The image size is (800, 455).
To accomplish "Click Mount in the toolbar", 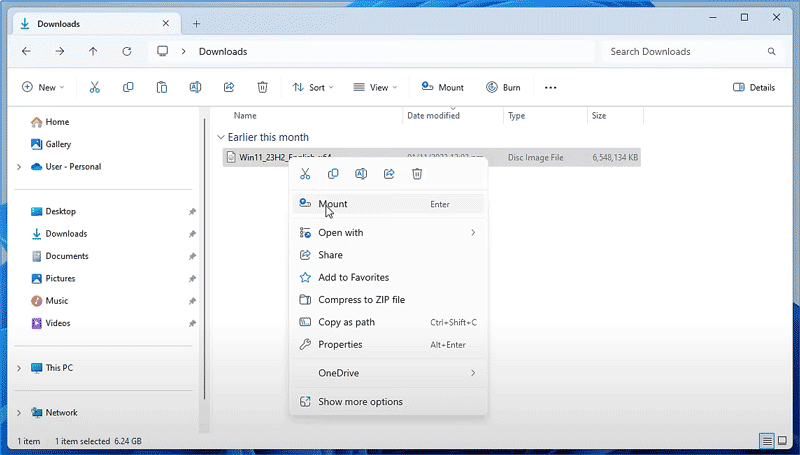I will click(x=443, y=87).
